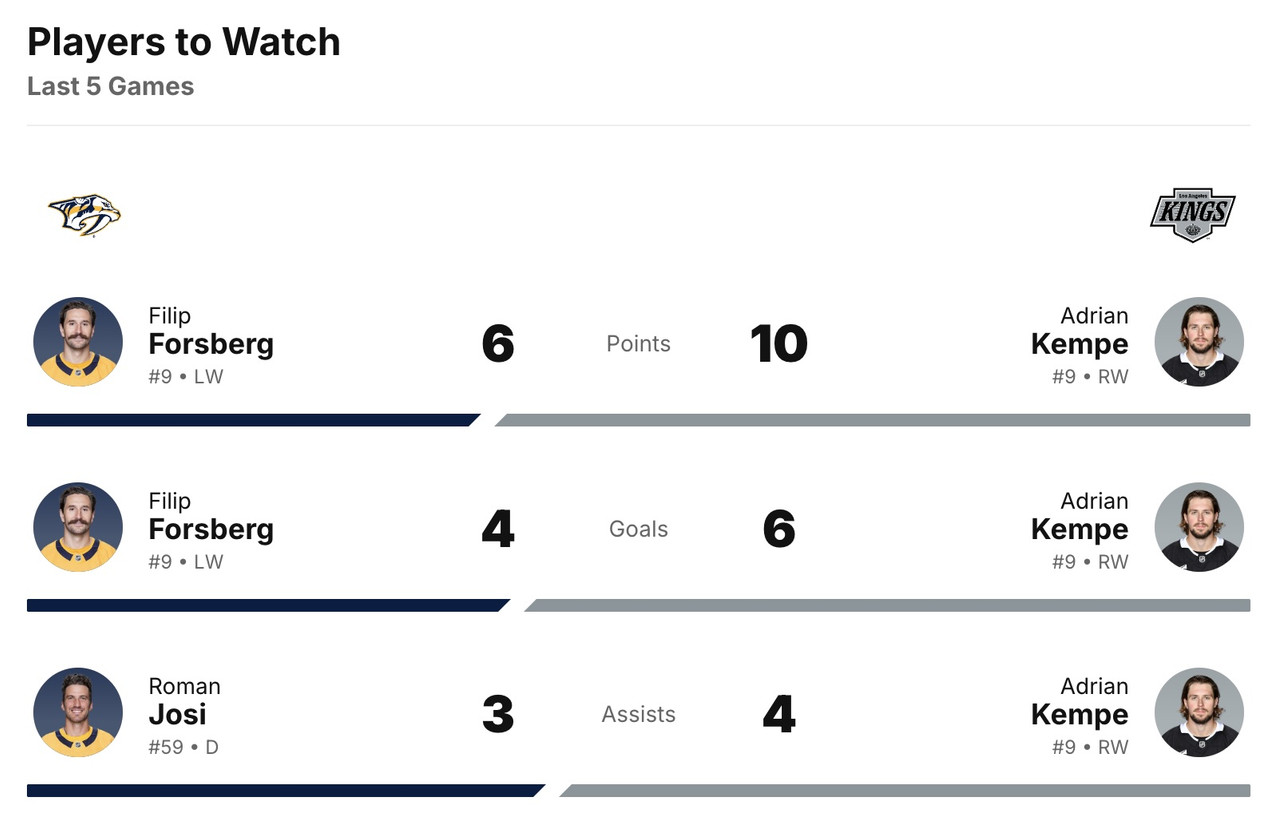Click Filip Forsberg's name in the Goals row
The width and height of the screenshot is (1279, 821).
click(211, 517)
